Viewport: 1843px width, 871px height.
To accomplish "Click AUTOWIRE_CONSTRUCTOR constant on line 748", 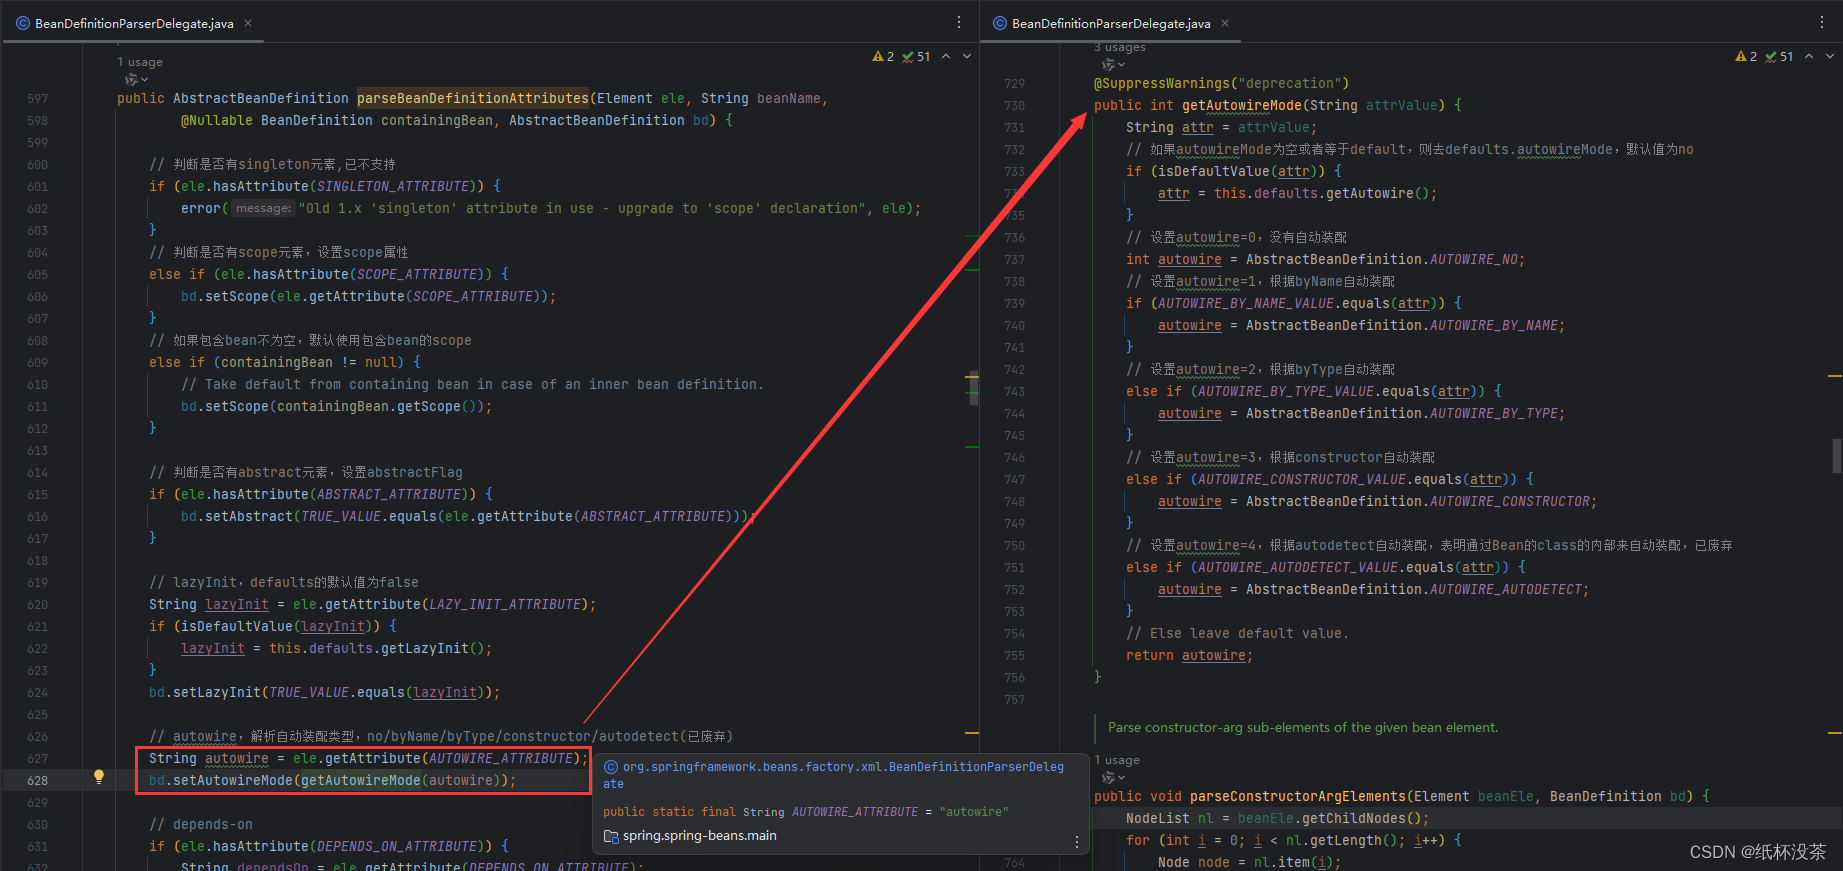I will (1510, 501).
